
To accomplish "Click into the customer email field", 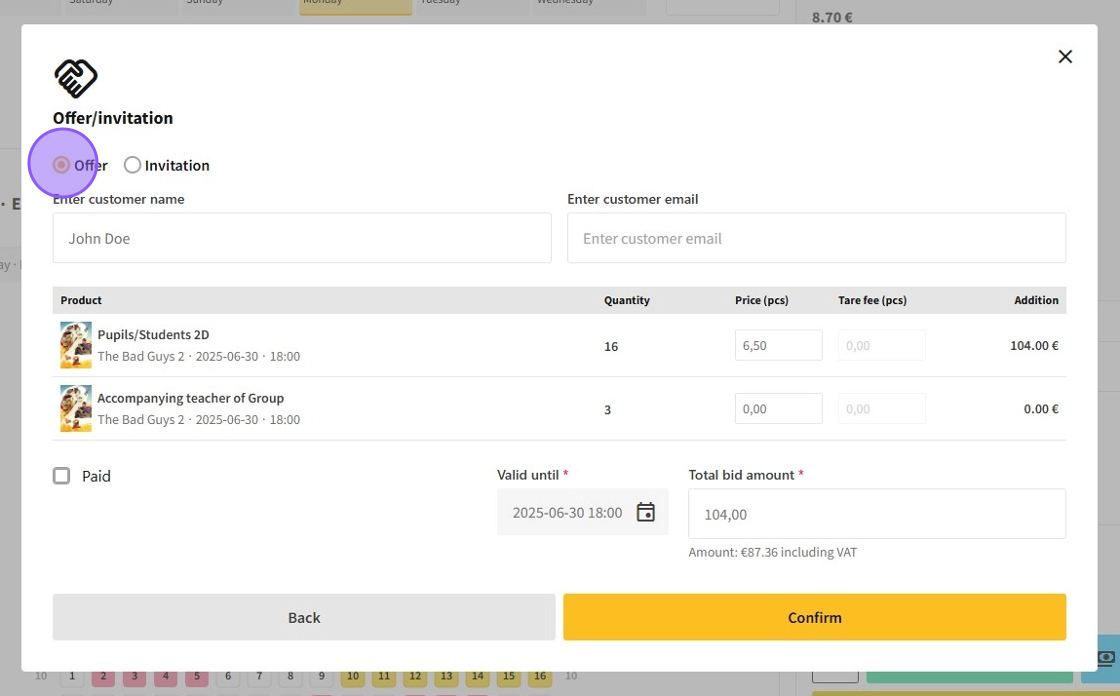I will point(815,238).
